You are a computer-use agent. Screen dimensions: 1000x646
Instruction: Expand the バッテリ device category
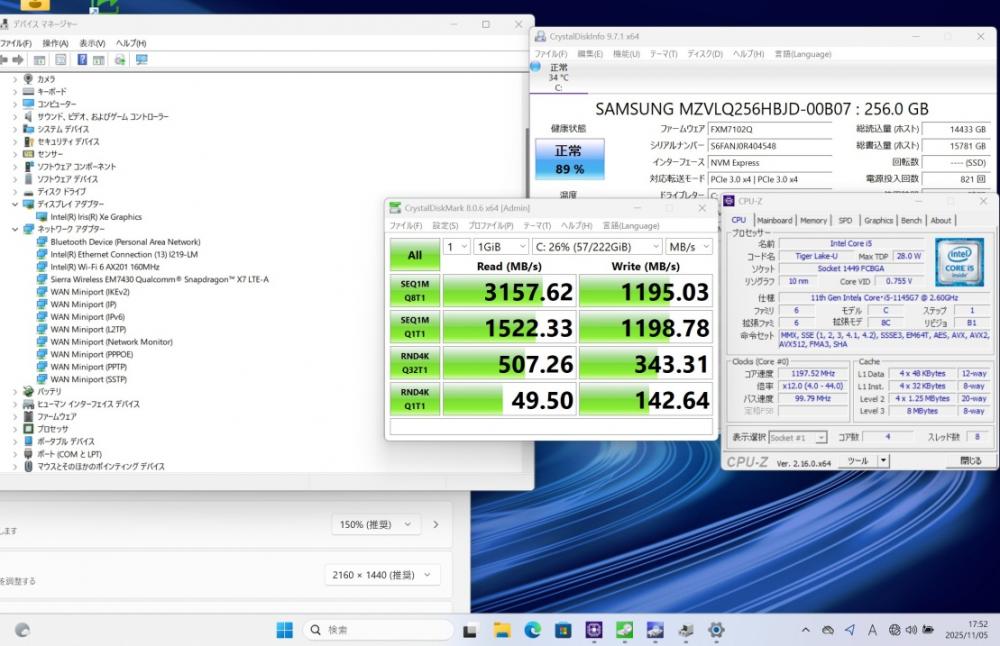[15, 392]
